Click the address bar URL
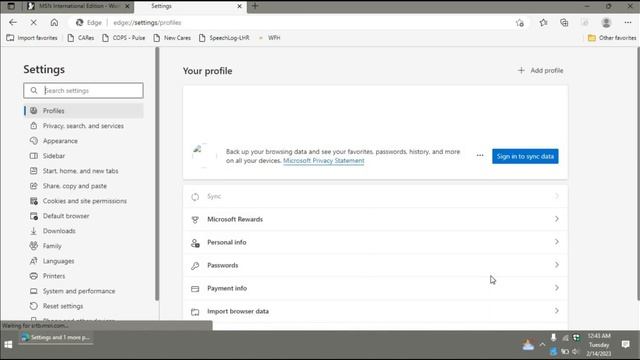Screen dimensions: 640x360 (x=147, y=23)
